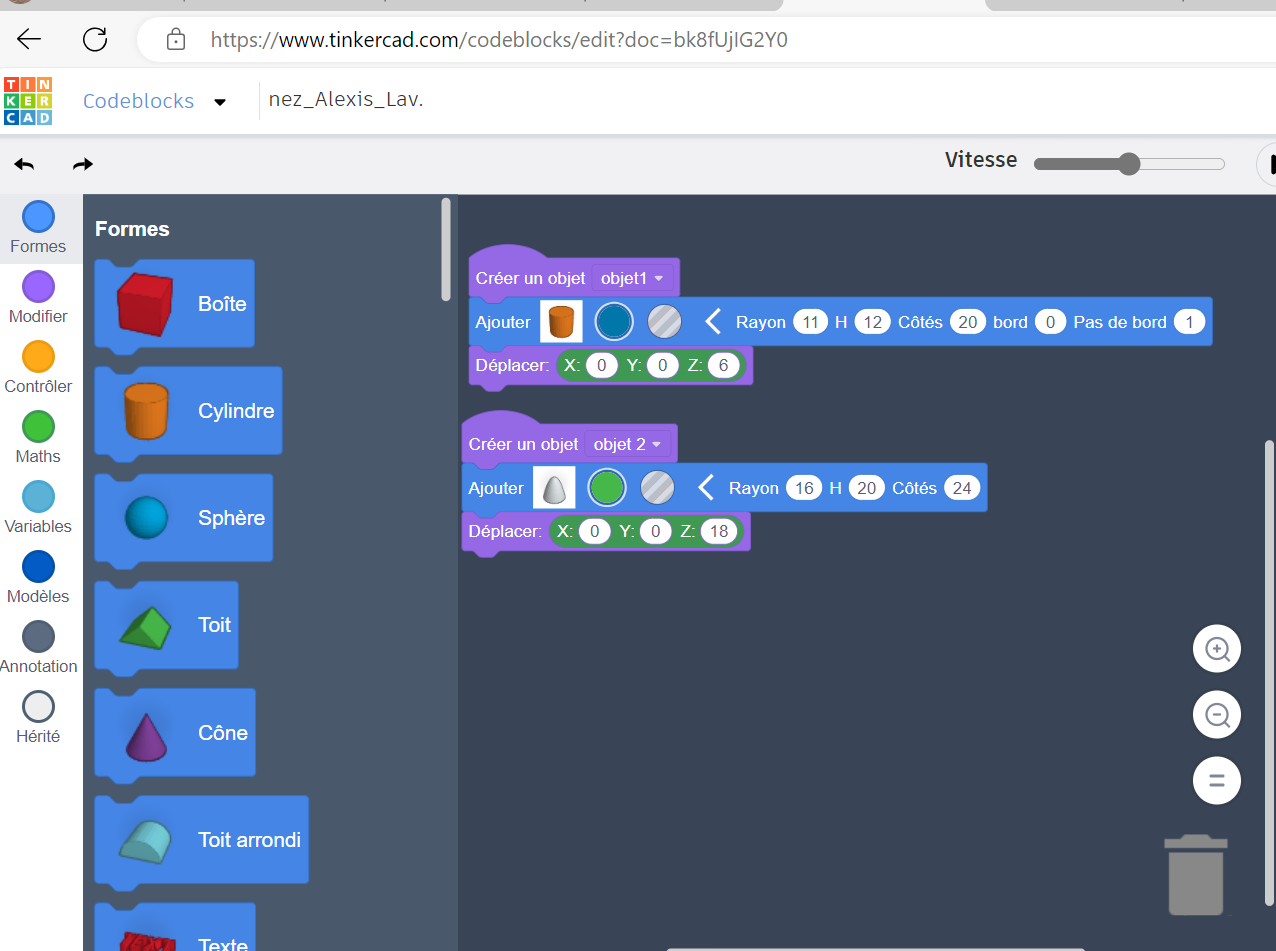
Task: Collapse the paraboloid block parameters arrow
Action: 706,488
